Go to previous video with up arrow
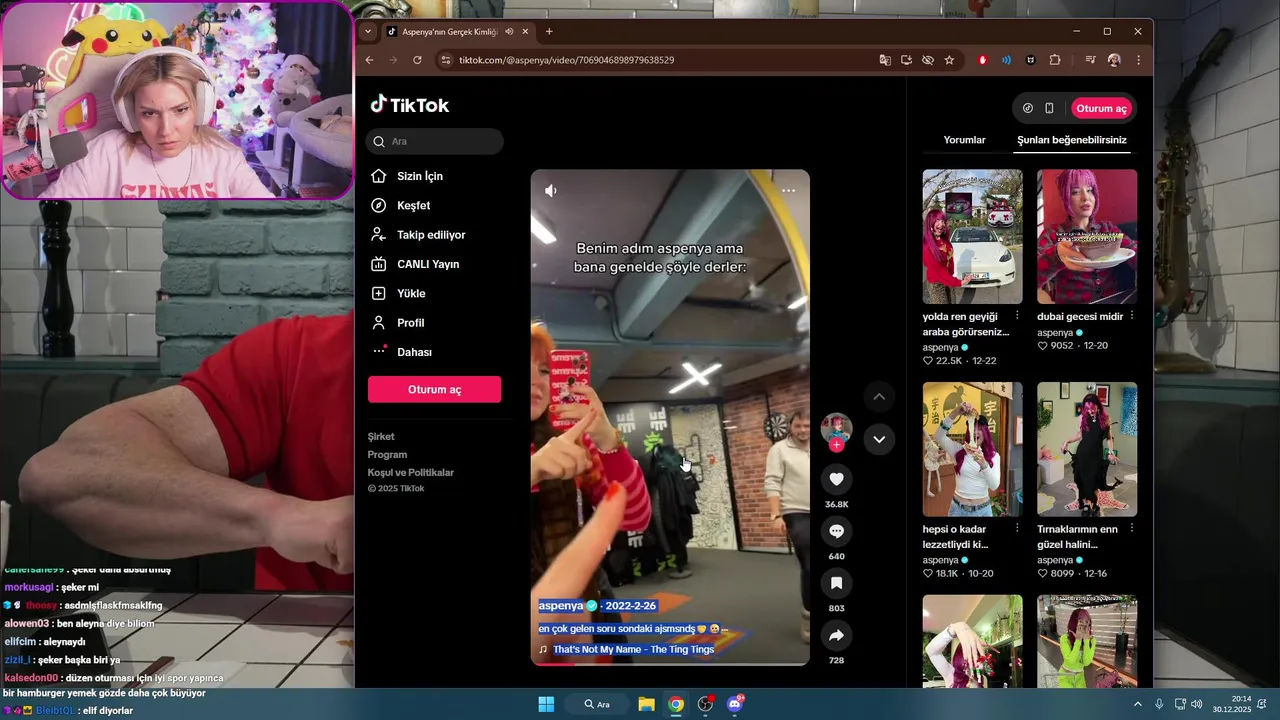The height and width of the screenshot is (720, 1280). [x=879, y=397]
